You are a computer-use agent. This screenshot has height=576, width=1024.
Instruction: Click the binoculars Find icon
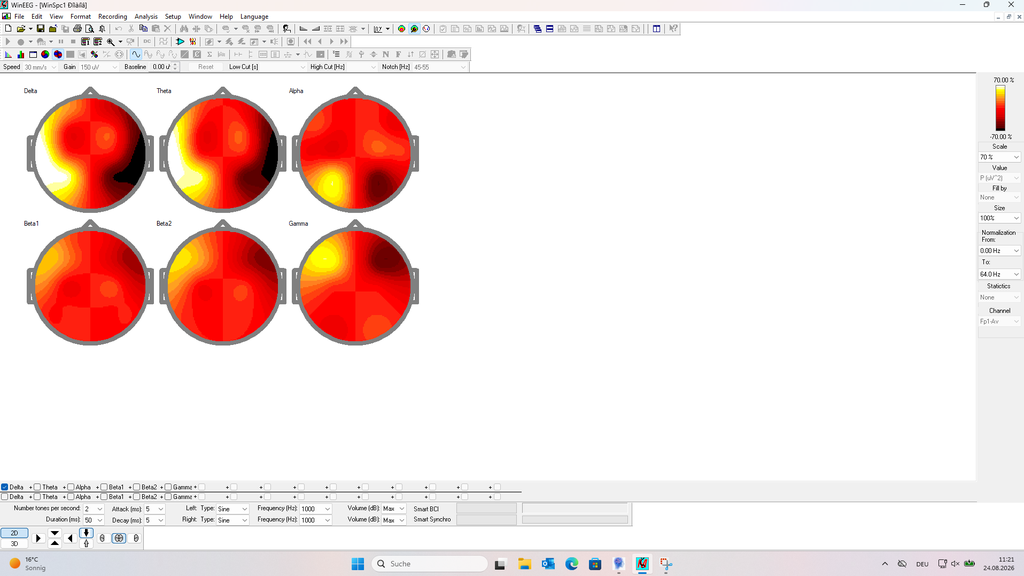[x=184, y=29]
